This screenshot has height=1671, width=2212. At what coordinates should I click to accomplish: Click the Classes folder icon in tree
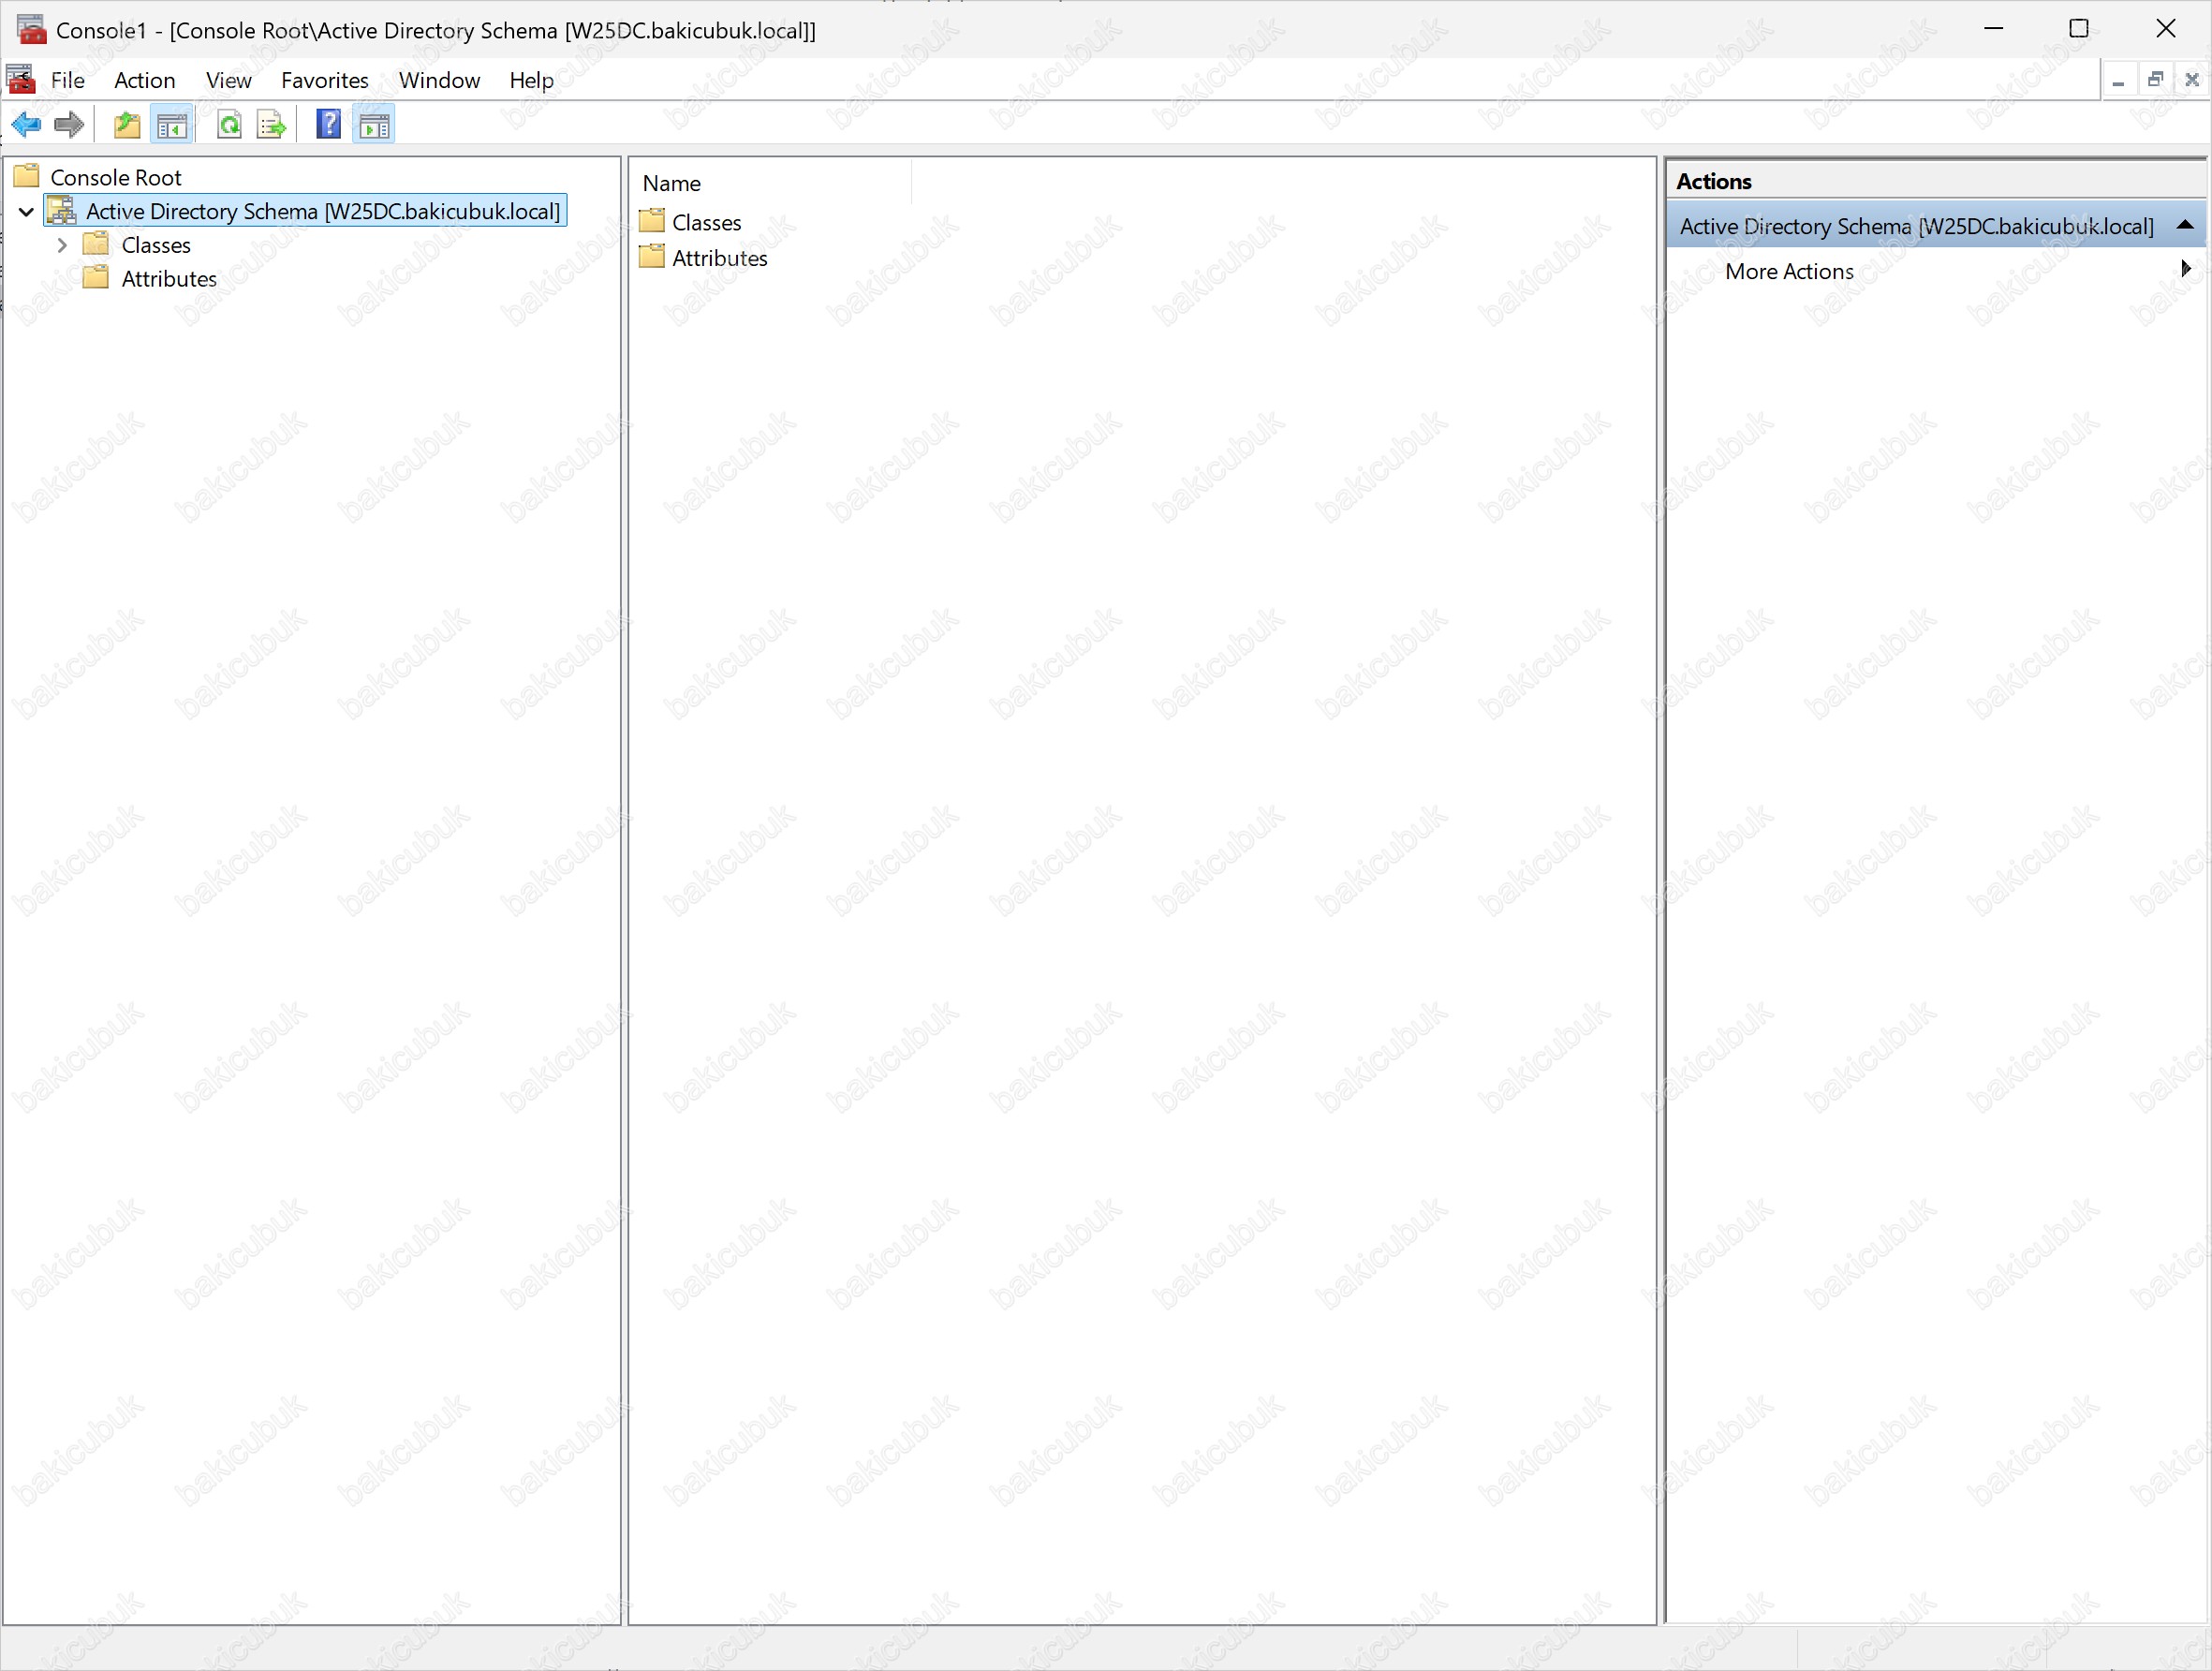point(96,244)
